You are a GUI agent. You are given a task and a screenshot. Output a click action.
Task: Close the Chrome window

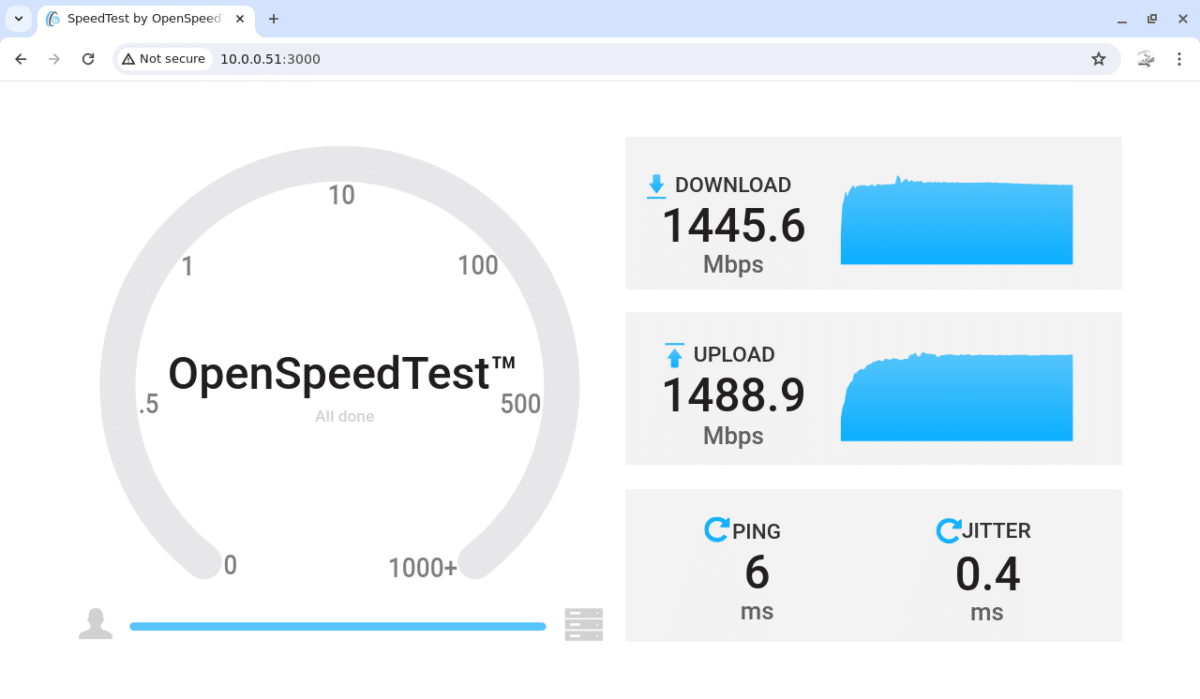pyautogui.click(x=1181, y=19)
